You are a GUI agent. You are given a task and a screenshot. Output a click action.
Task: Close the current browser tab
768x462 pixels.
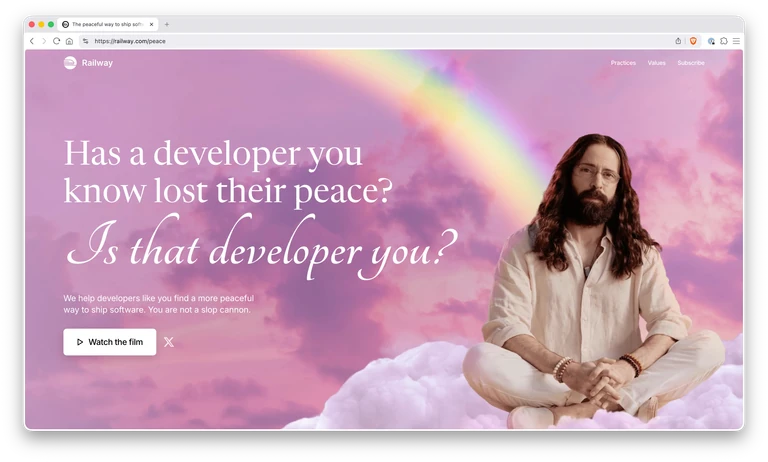point(151,24)
